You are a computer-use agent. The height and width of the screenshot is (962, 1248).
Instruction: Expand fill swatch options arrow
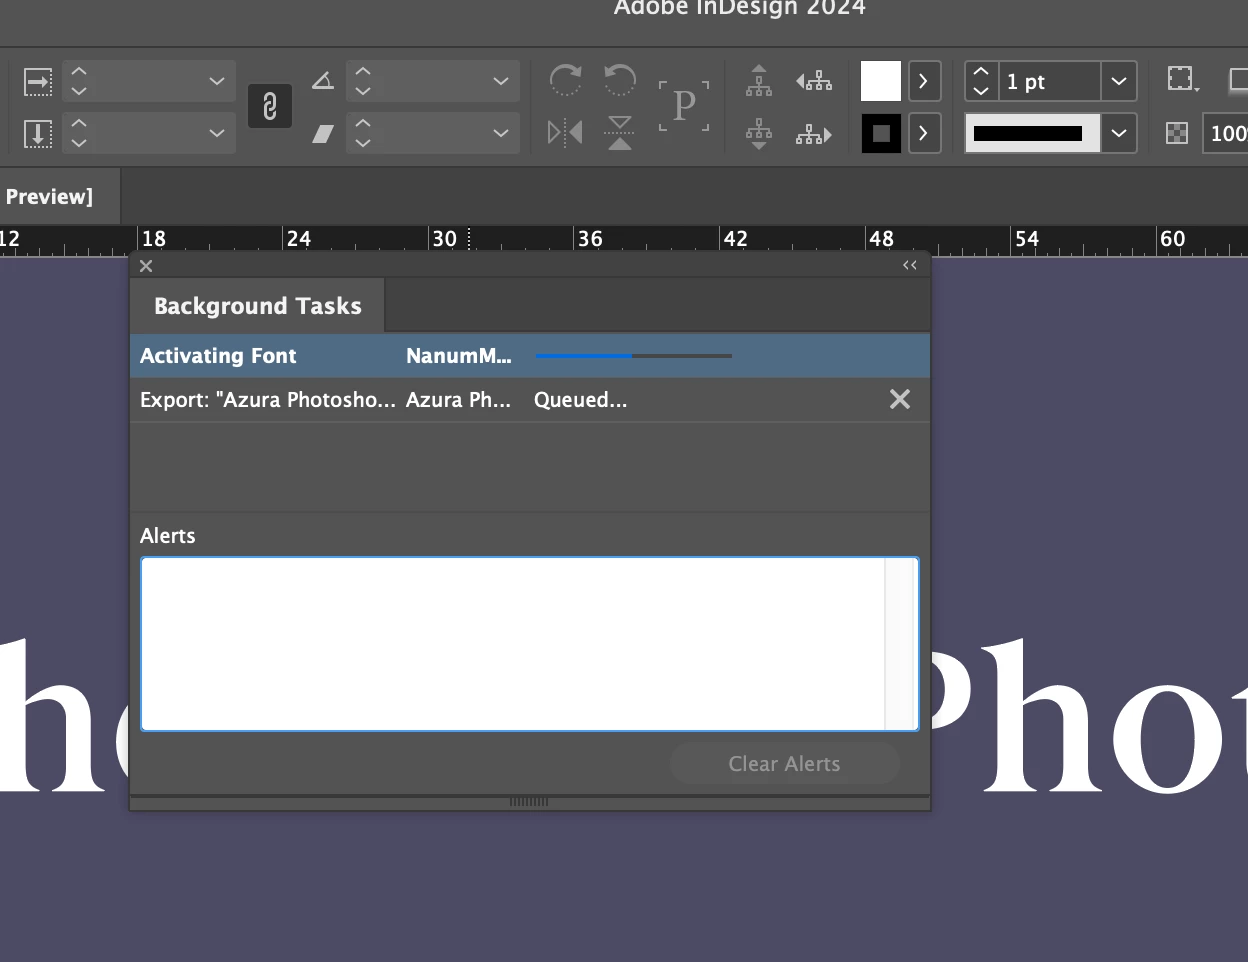coord(924,81)
